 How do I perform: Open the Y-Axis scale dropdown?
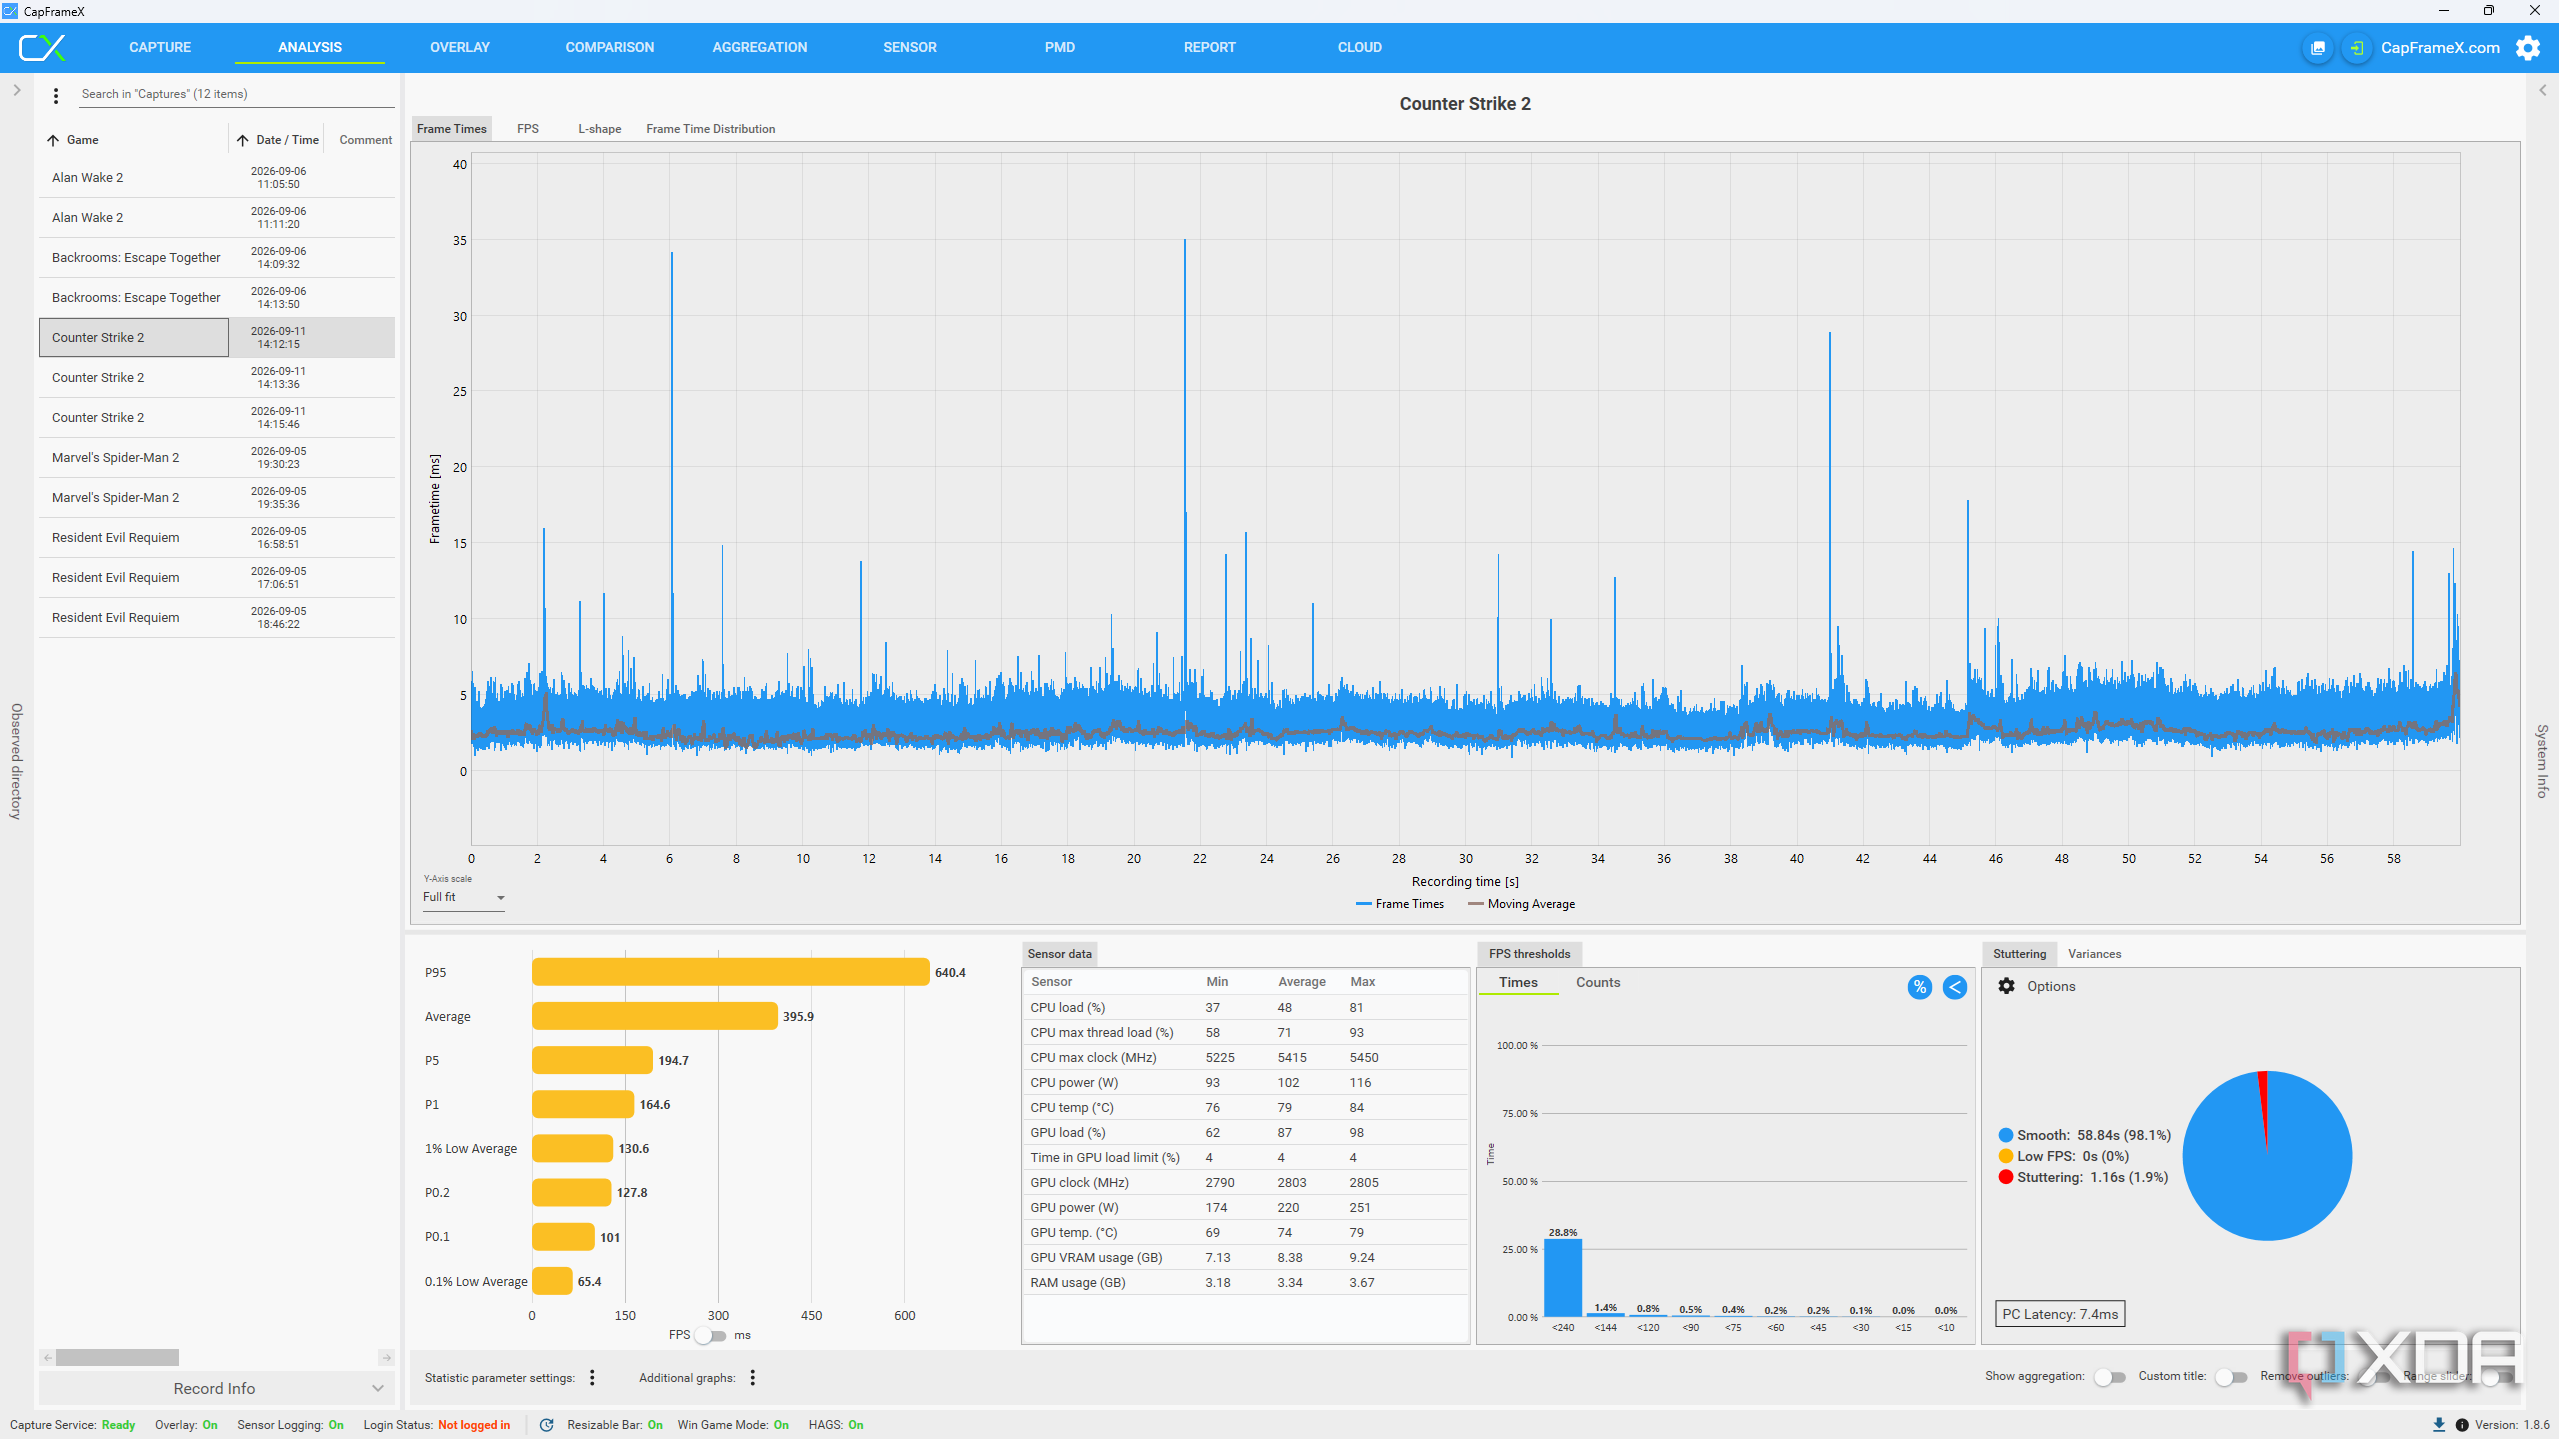pyautogui.click(x=464, y=898)
